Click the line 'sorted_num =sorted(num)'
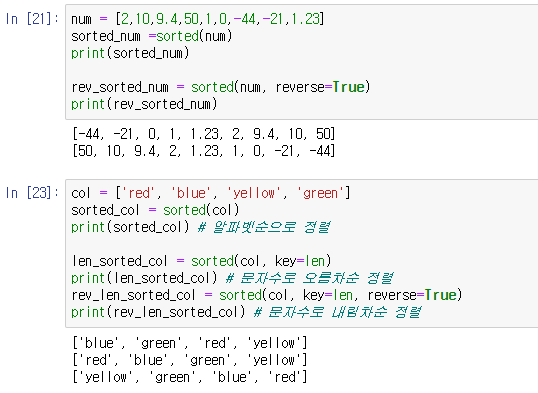Screen dimensions: 538x393 (152, 36)
